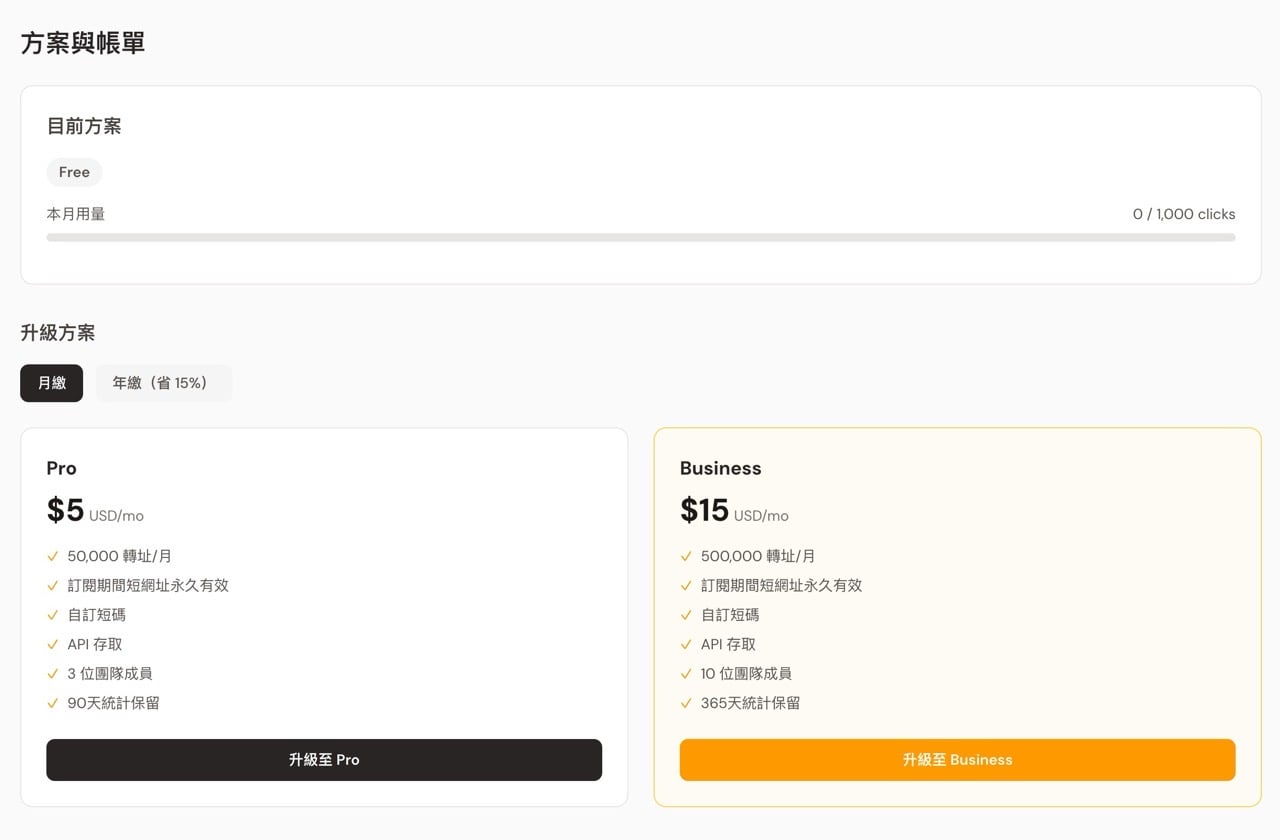1280x840 pixels.
Task: Click the $5 USD/mo price
Action: [95, 511]
